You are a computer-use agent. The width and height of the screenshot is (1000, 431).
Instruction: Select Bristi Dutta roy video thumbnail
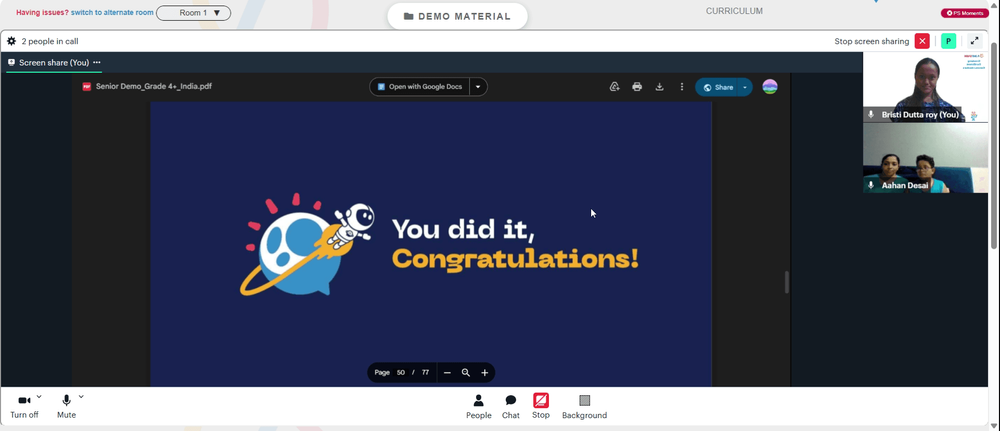(925, 87)
